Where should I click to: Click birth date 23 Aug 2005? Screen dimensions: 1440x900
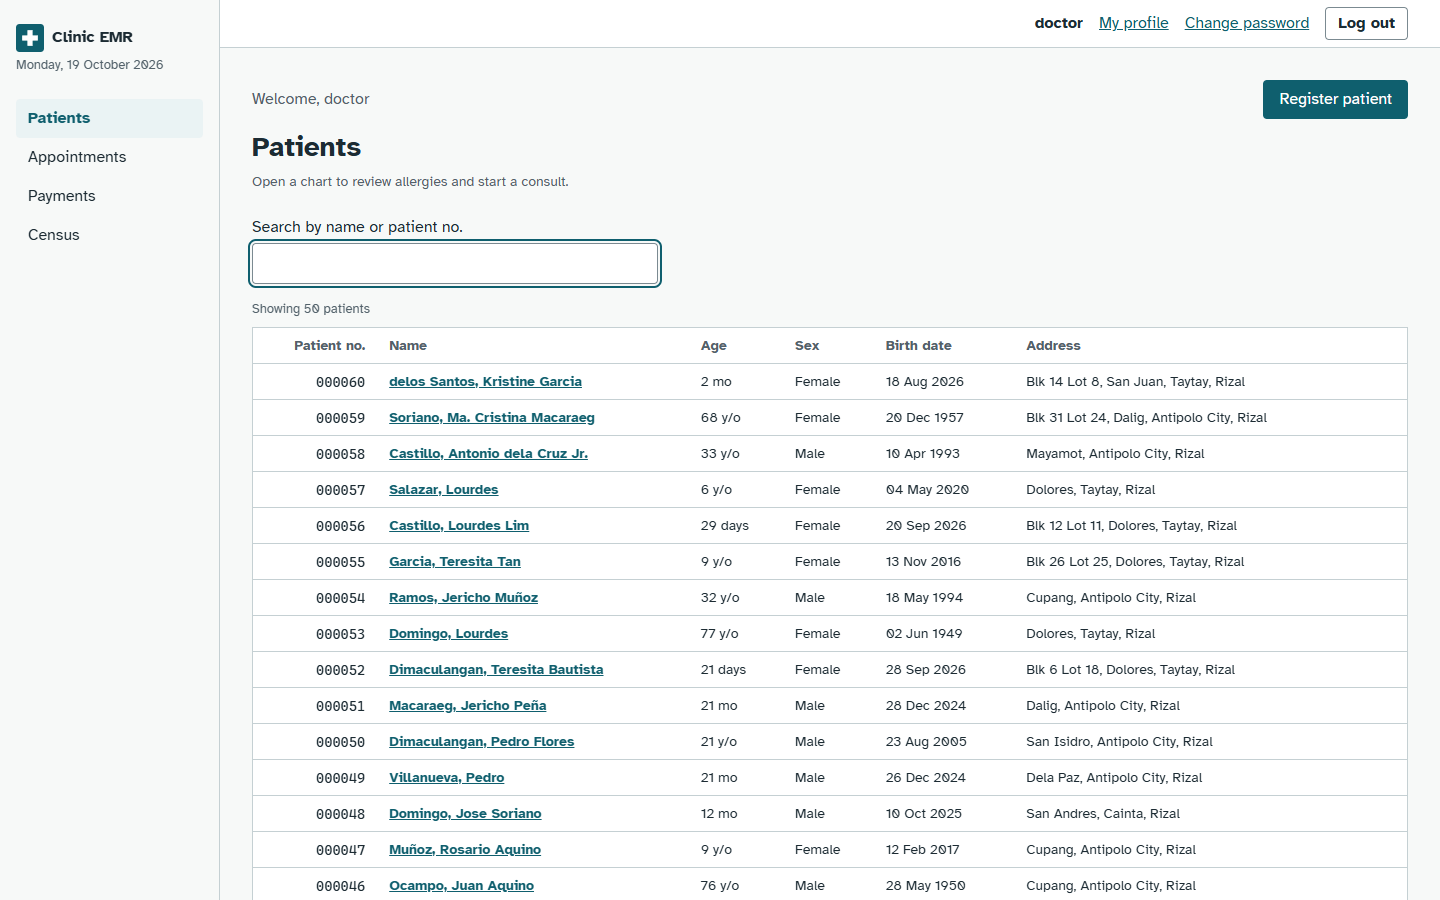(926, 742)
